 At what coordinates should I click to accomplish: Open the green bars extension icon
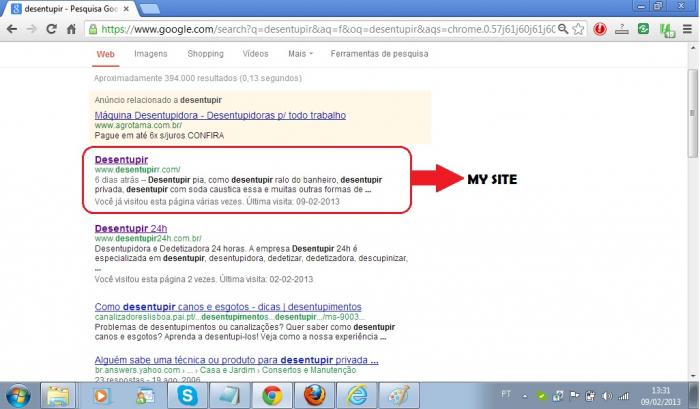667,30
